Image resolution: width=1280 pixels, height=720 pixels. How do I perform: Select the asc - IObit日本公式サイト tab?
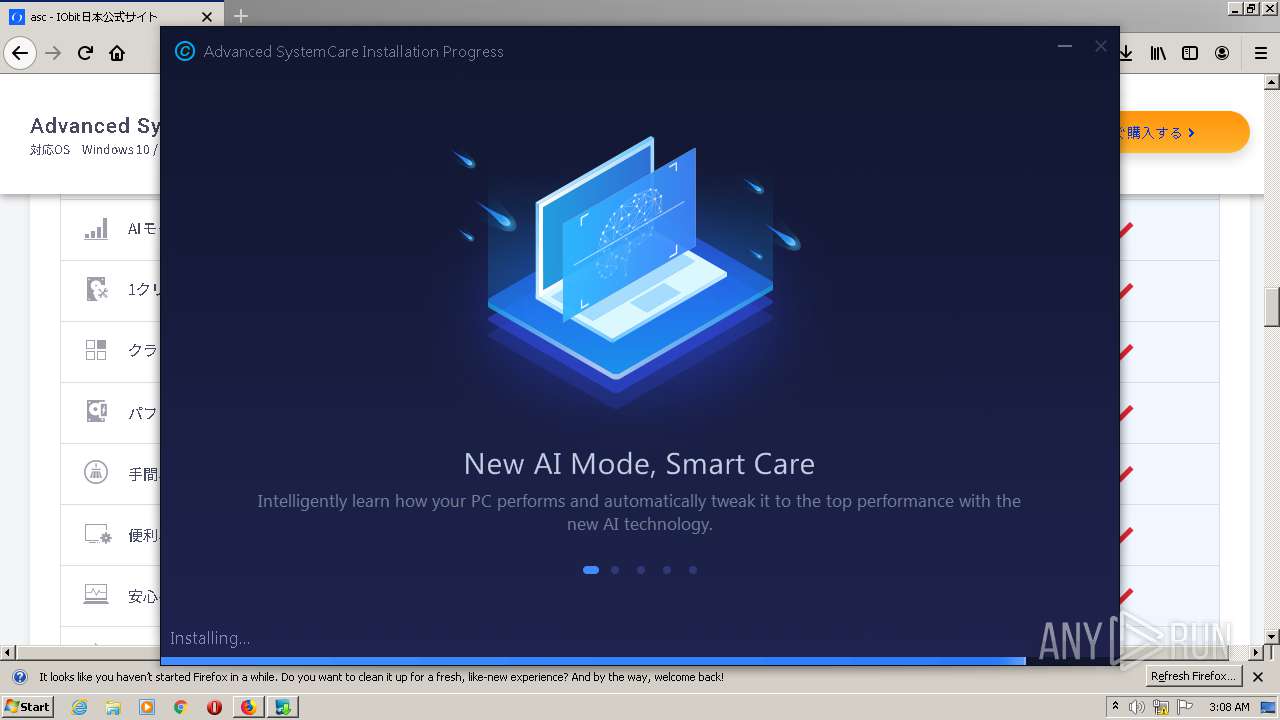pos(113,17)
